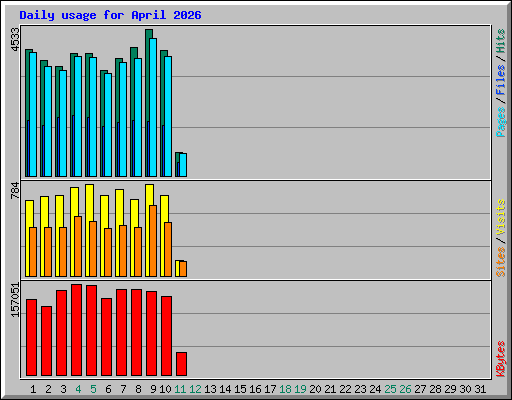The width and height of the screenshot is (512, 400).
Task: Click the 'KBytes' legend label
Action: [x=500, y=359]
